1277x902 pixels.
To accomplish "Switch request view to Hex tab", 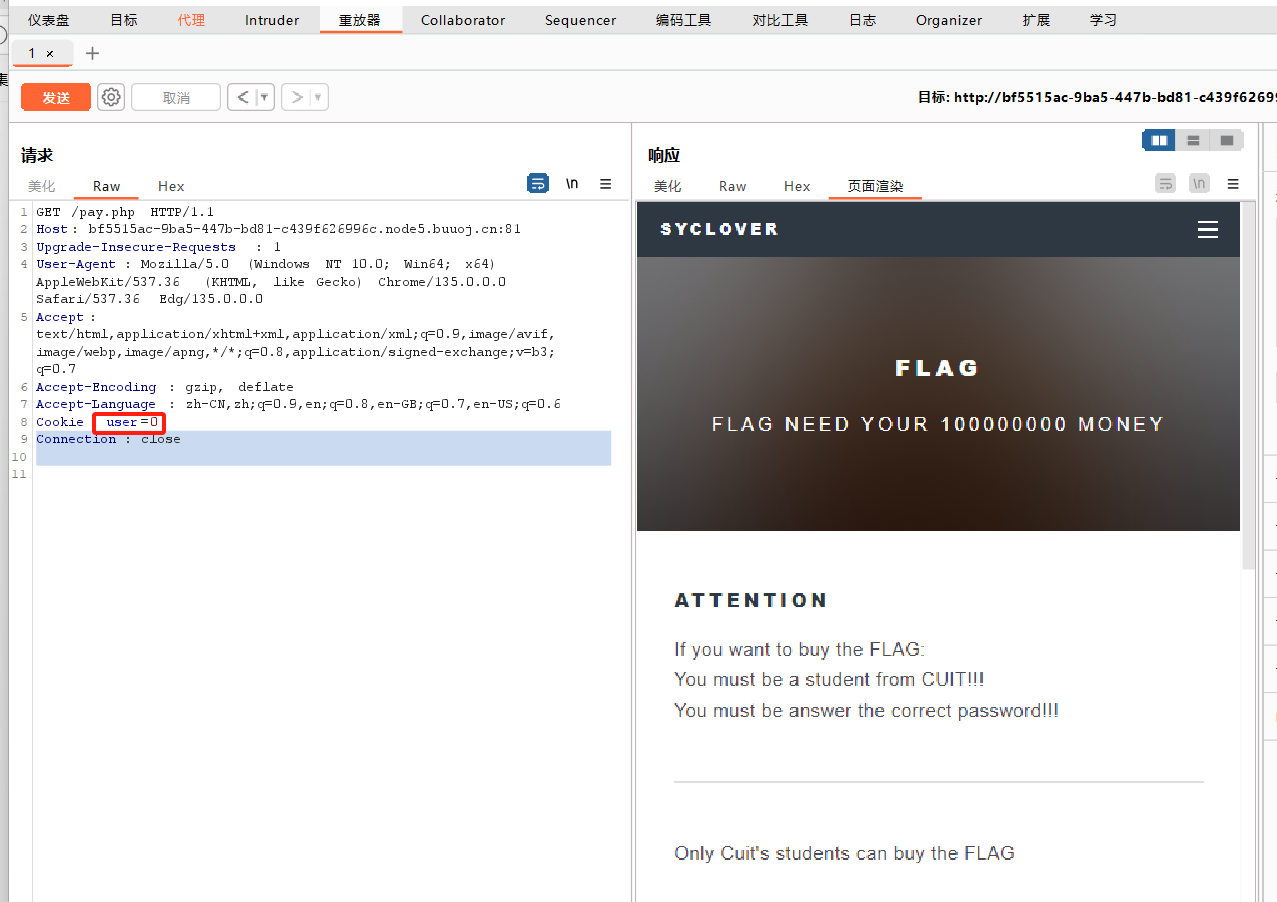I will click(x=171, y=186).
